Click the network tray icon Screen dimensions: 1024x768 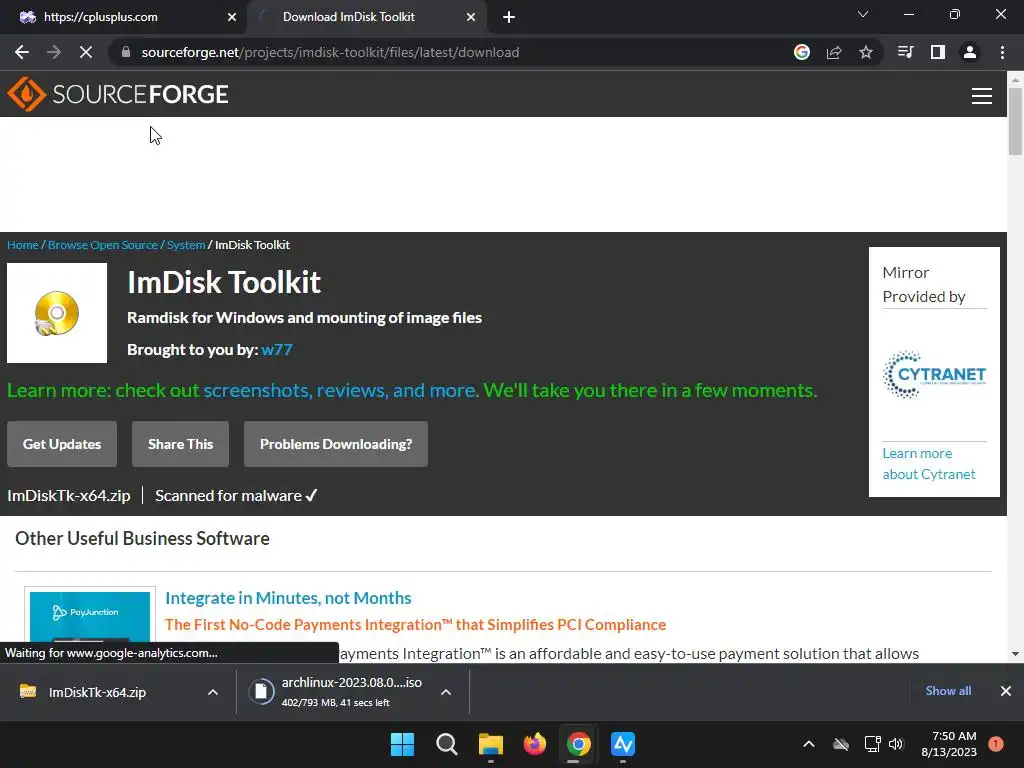[872, 744]
